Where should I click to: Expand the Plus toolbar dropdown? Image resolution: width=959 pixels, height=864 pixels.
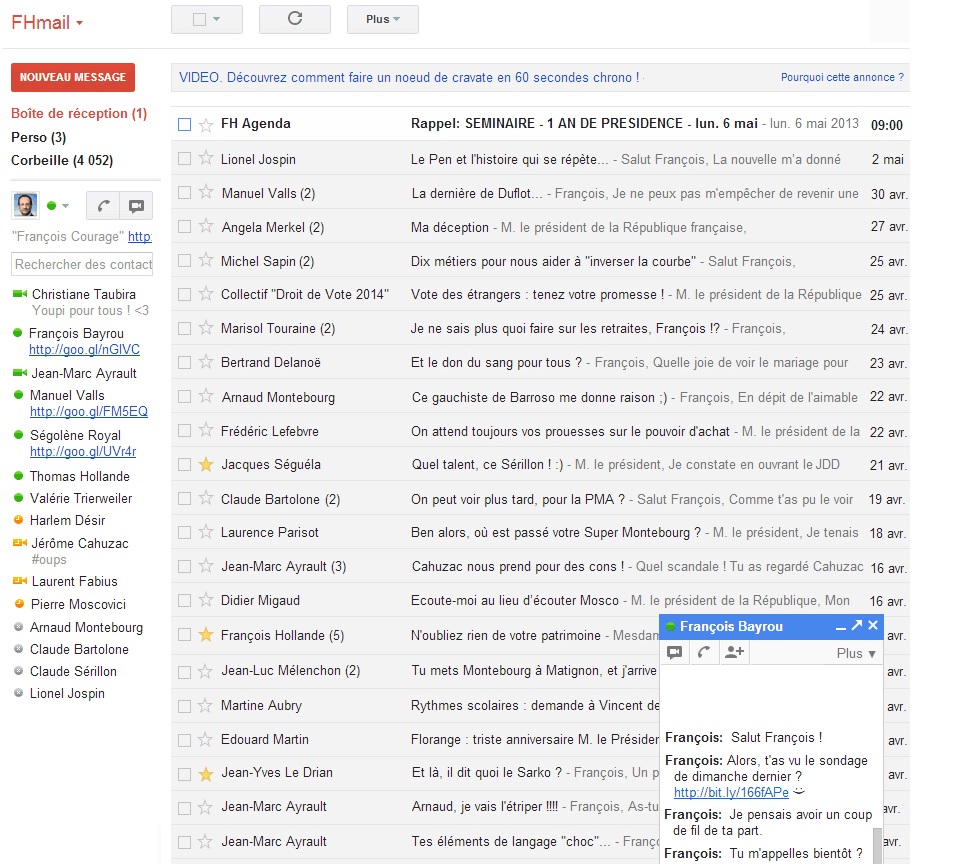click(382, 19)
